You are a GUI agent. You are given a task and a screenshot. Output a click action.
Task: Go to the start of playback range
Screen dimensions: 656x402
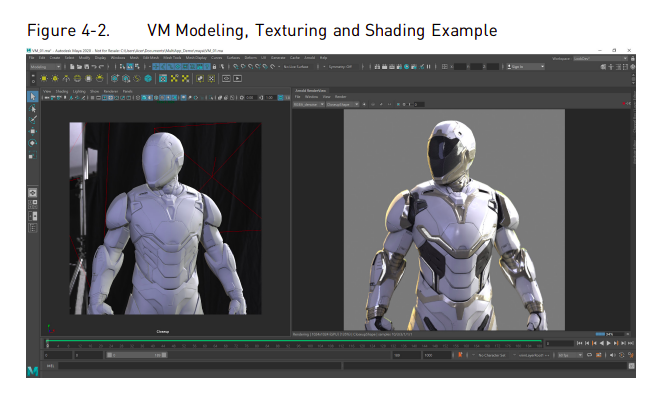579,343
